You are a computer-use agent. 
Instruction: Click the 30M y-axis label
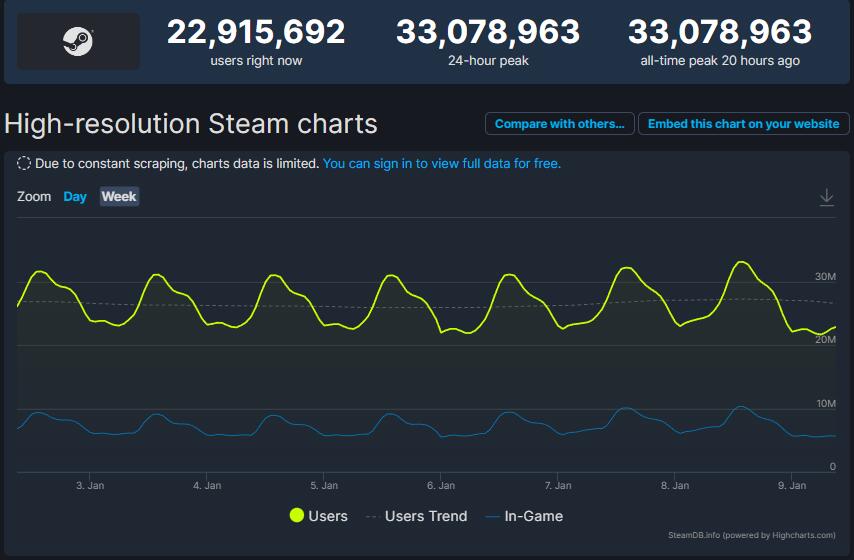[825, 277]
